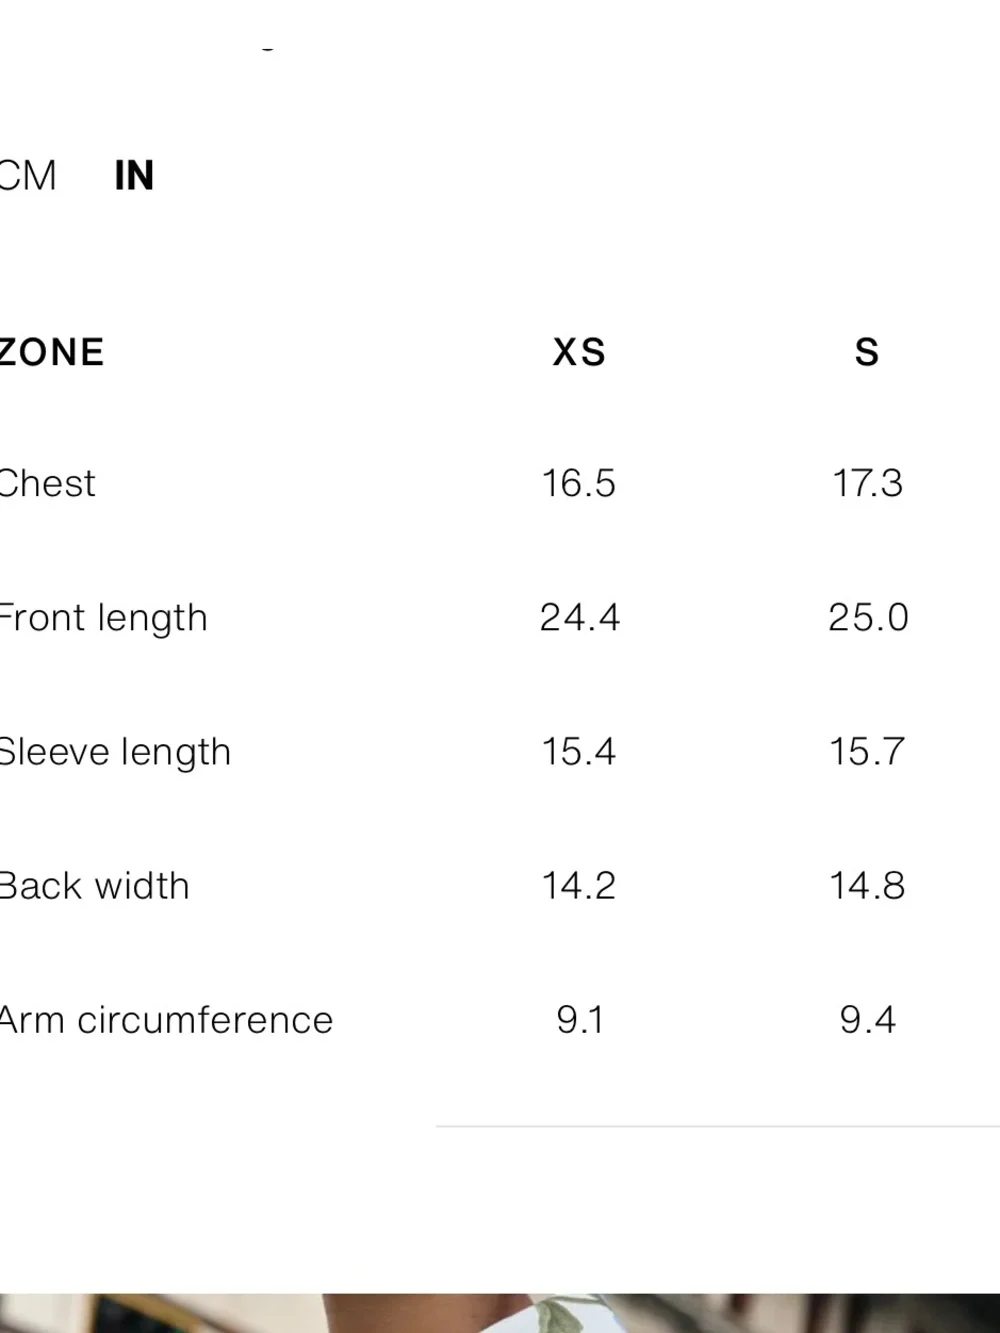Click the Chest row label
1000x1333 pixels.
[47, 484]
